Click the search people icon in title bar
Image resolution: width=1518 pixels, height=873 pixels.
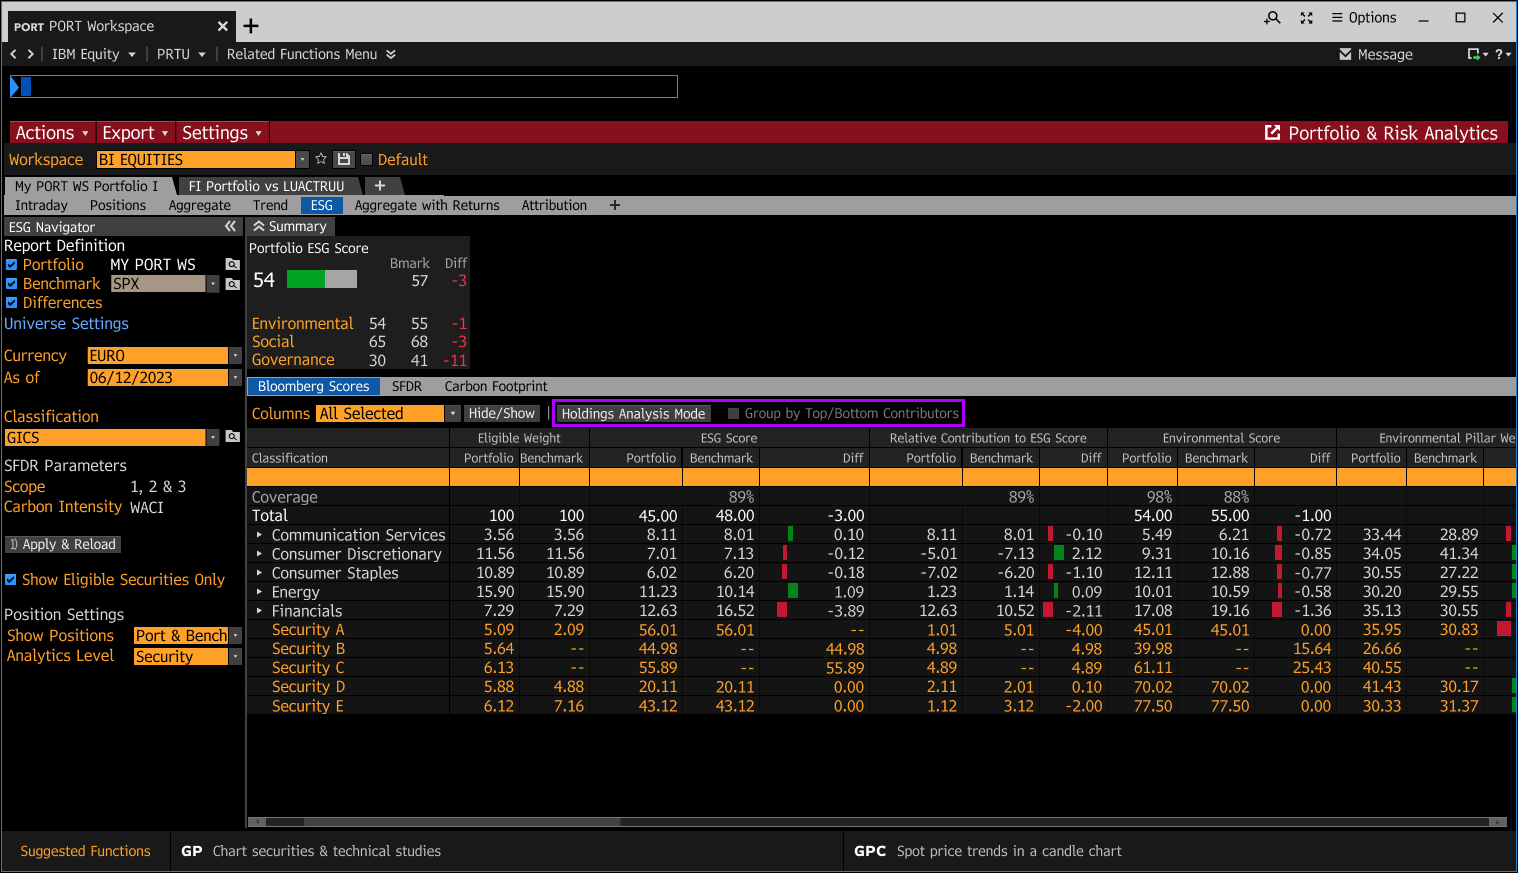click(x=1272, y=18)
